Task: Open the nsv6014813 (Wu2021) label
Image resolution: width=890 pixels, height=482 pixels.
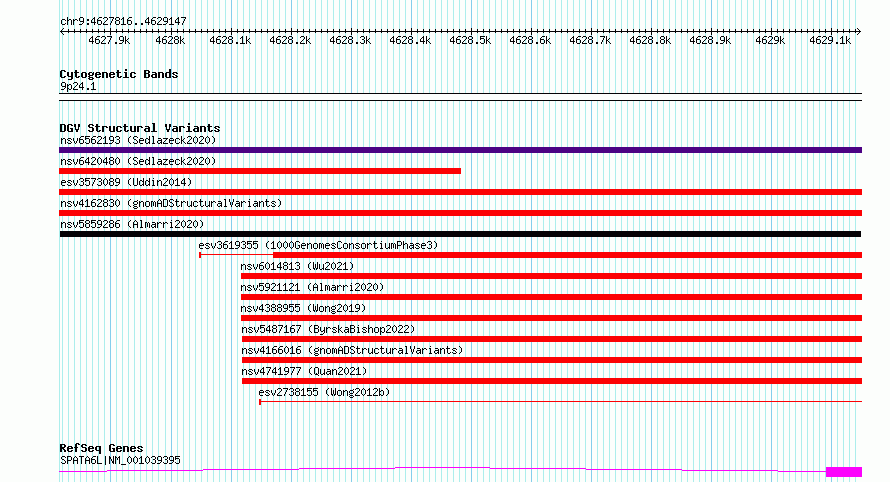Action: 297,266
